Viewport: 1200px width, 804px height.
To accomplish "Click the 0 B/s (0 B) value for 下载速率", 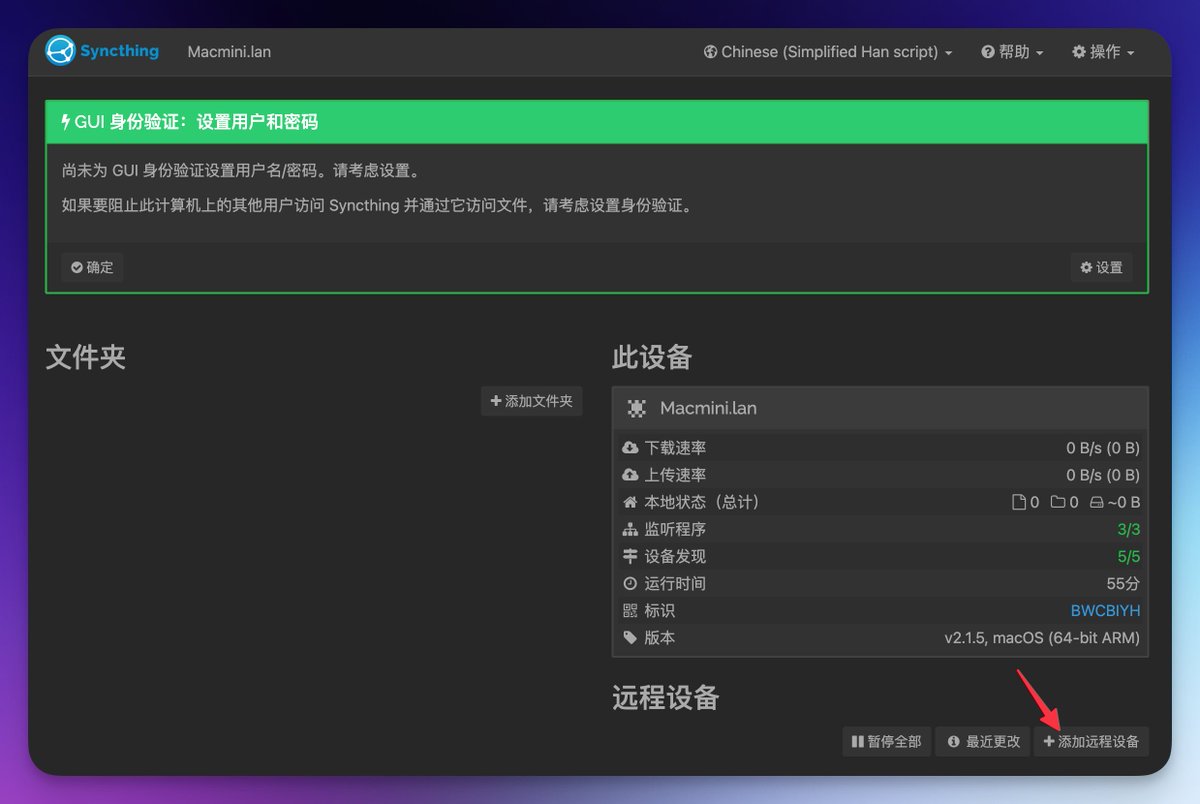I will click(1103, 448).
